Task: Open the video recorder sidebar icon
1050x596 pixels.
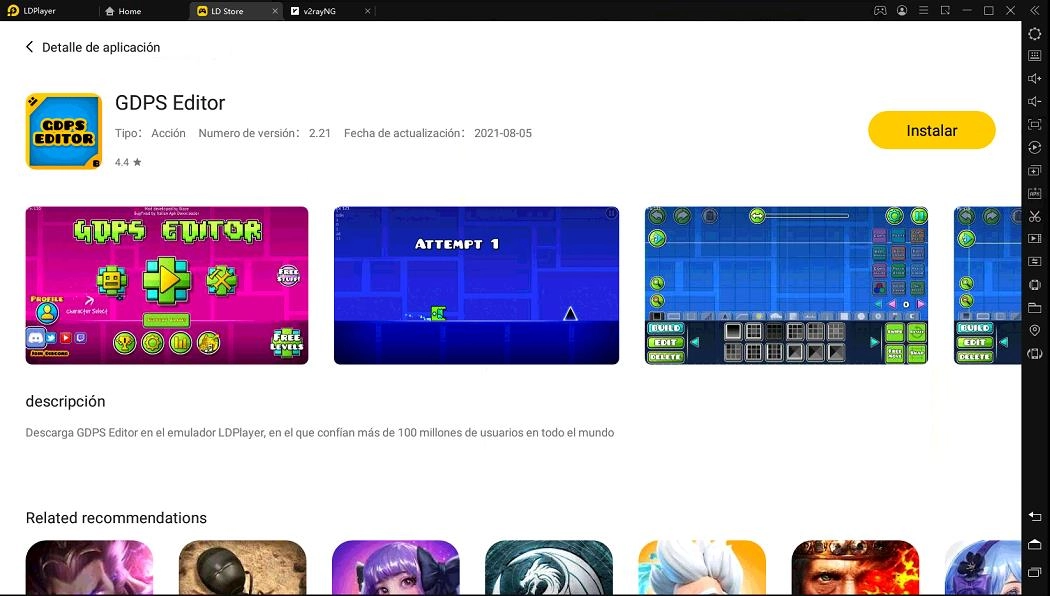Action: point(1035,238)
